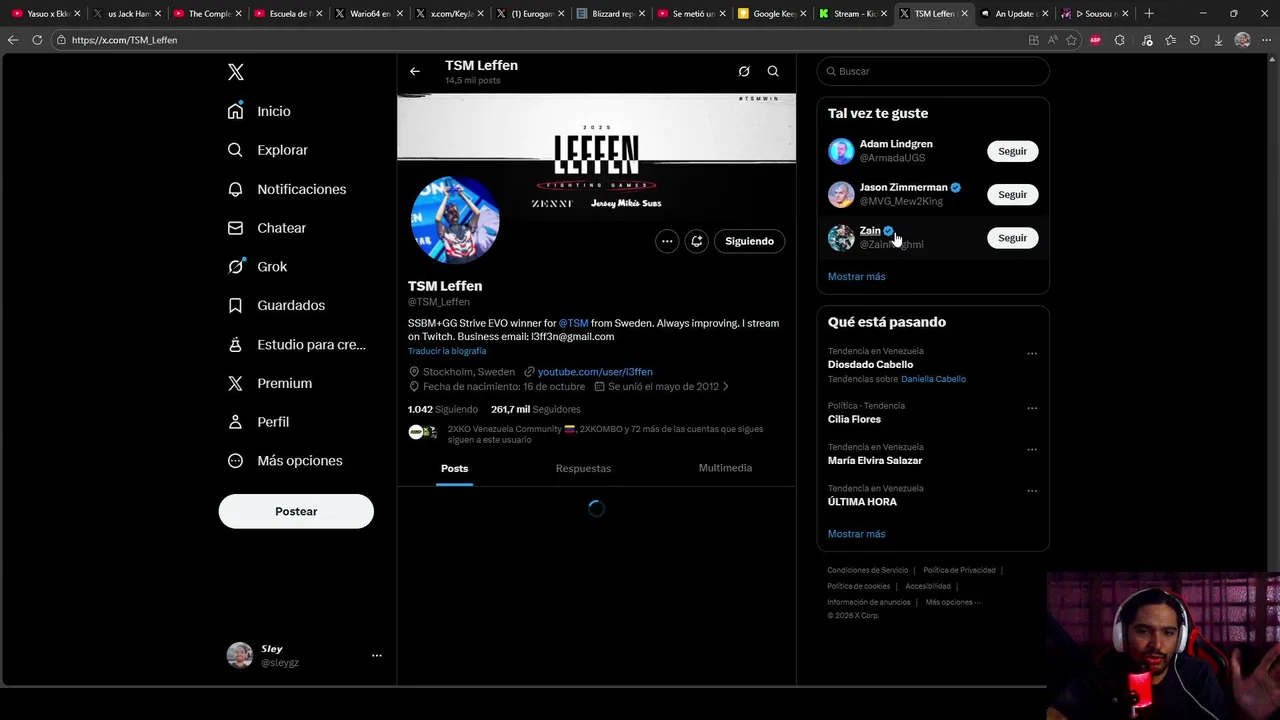The height and width of the screenshot is (720, 1280).
Task: Follow Zain with Seguir
Action: point(1012,238)
